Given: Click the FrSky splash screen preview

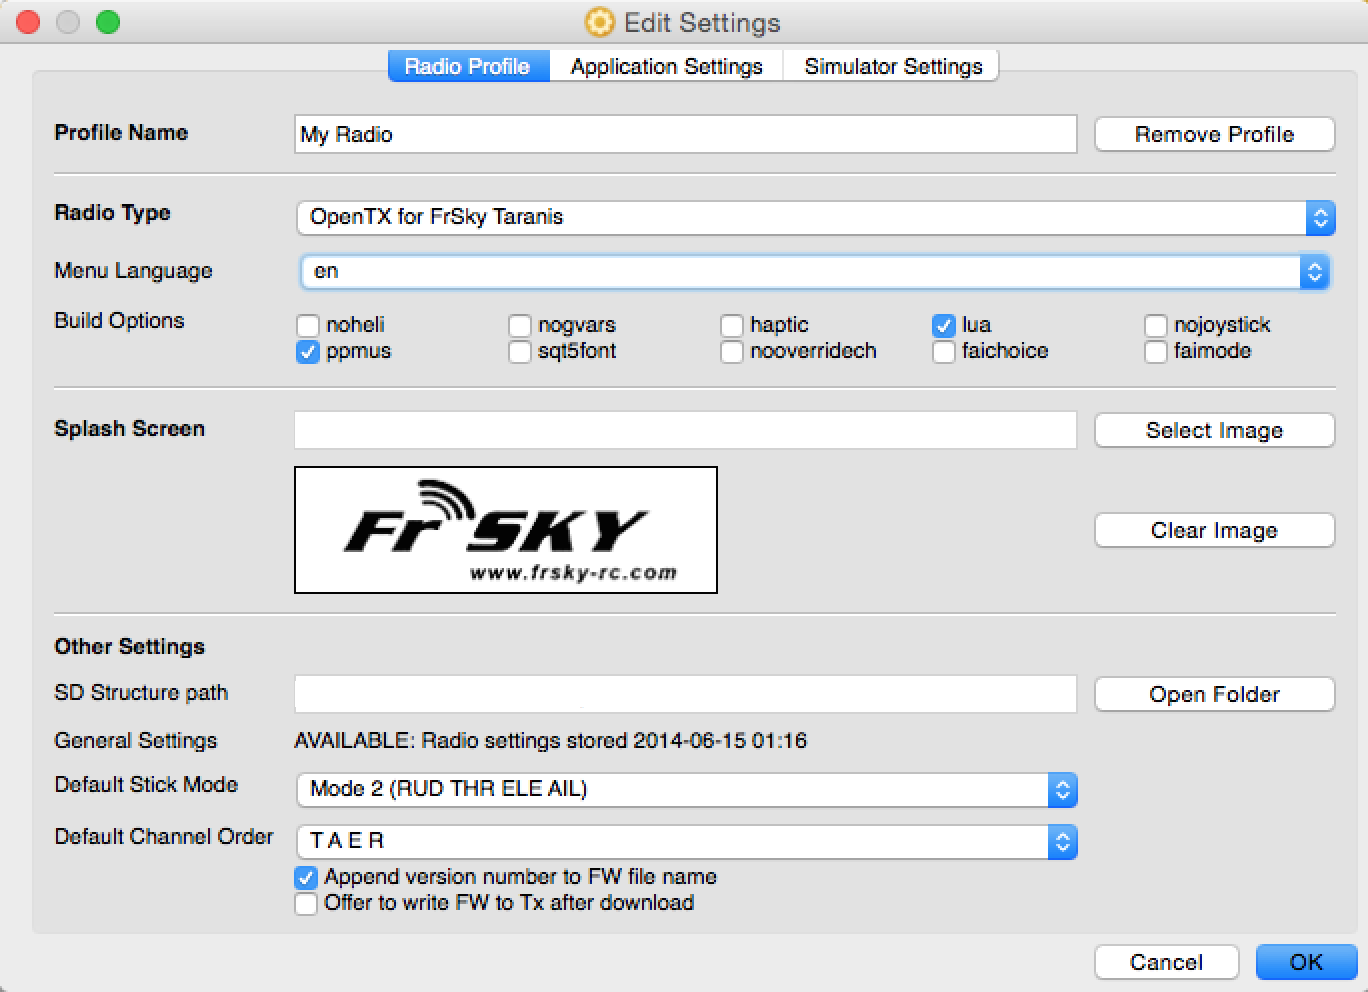Looking at the screenshot, I should [506, 530].
